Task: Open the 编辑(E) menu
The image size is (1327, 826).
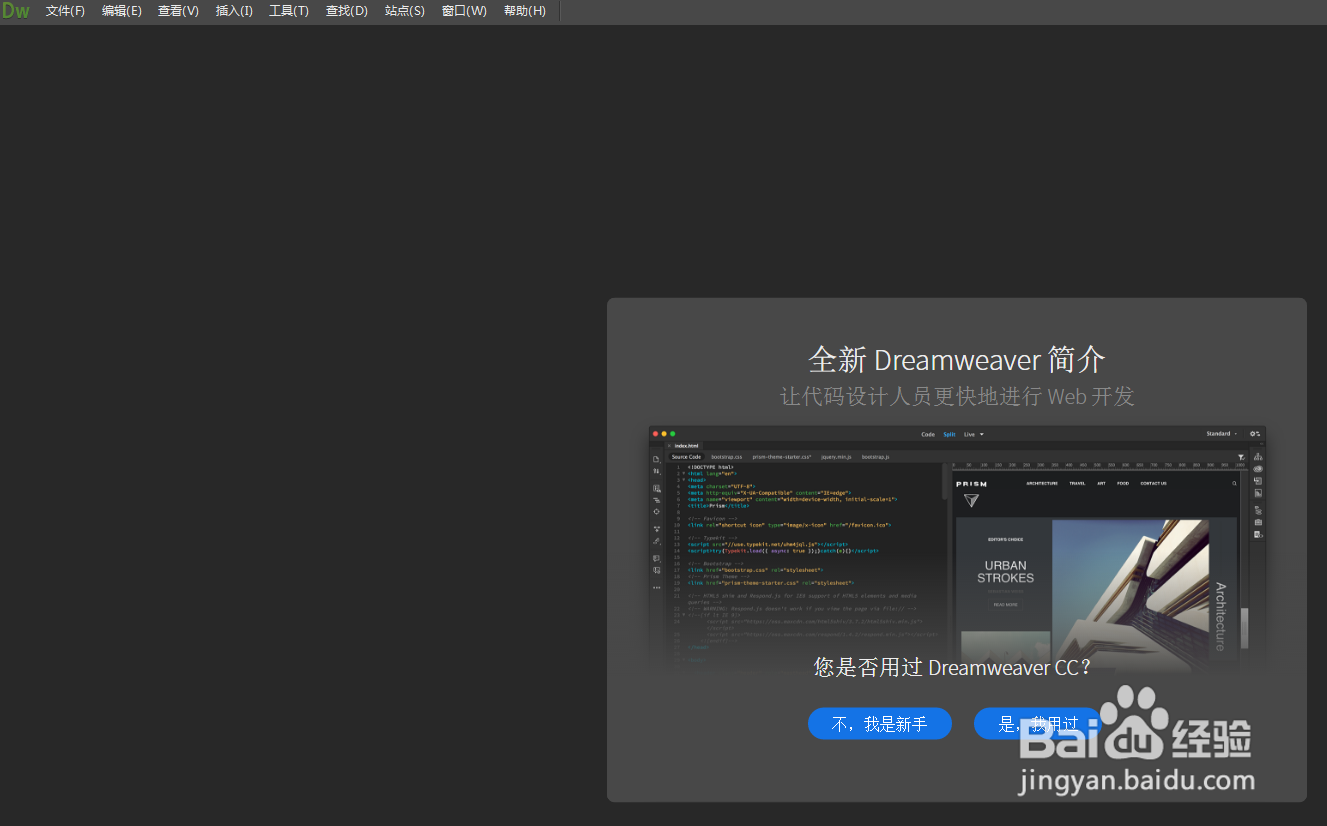Action: tap(121, 11)
